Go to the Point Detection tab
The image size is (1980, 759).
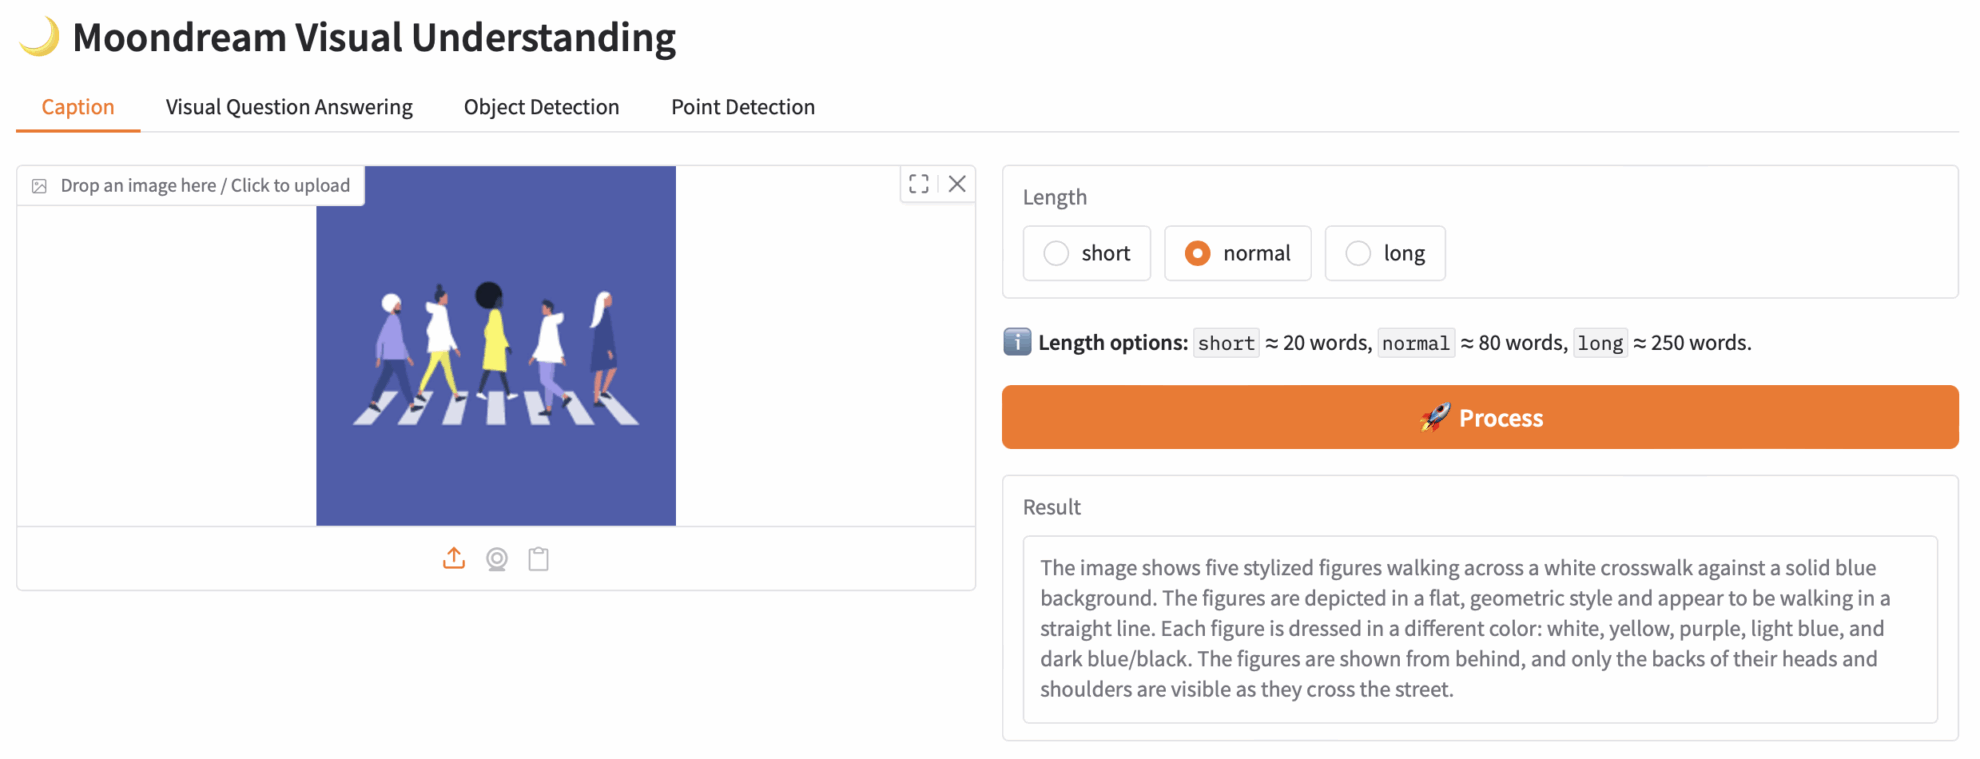[743, 107]
